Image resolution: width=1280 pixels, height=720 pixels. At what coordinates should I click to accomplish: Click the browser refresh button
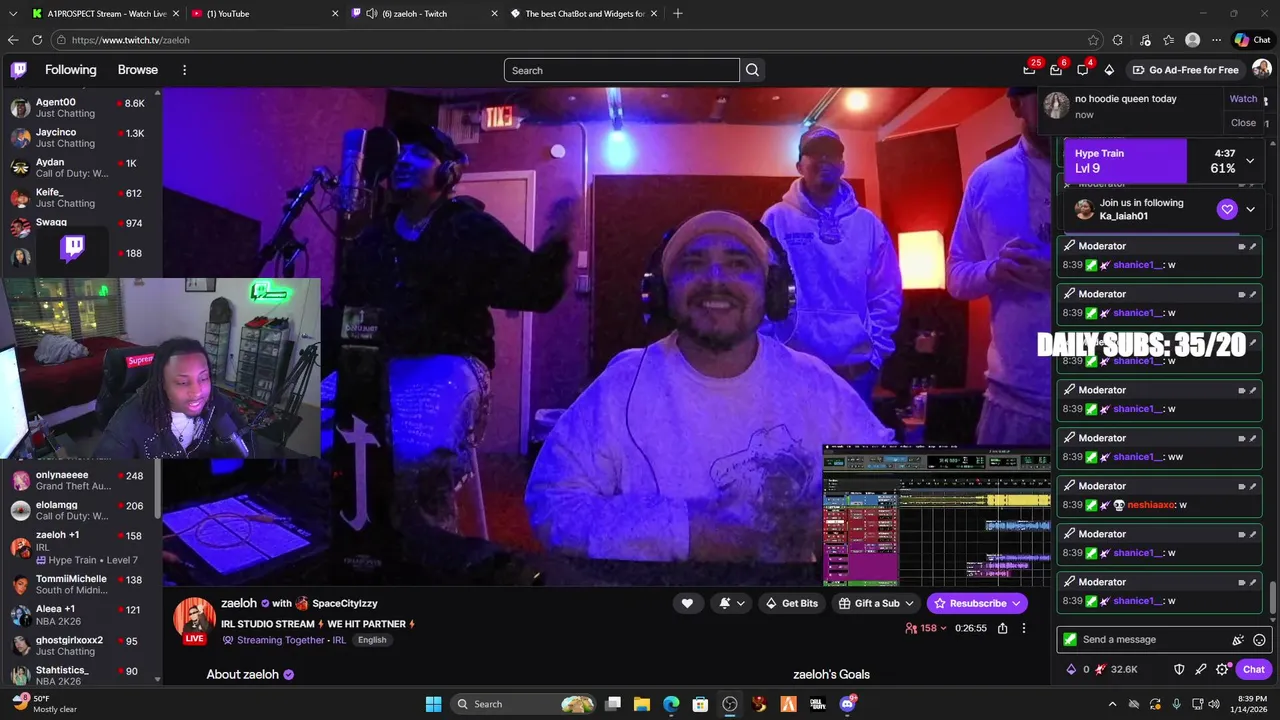(37, 40)
